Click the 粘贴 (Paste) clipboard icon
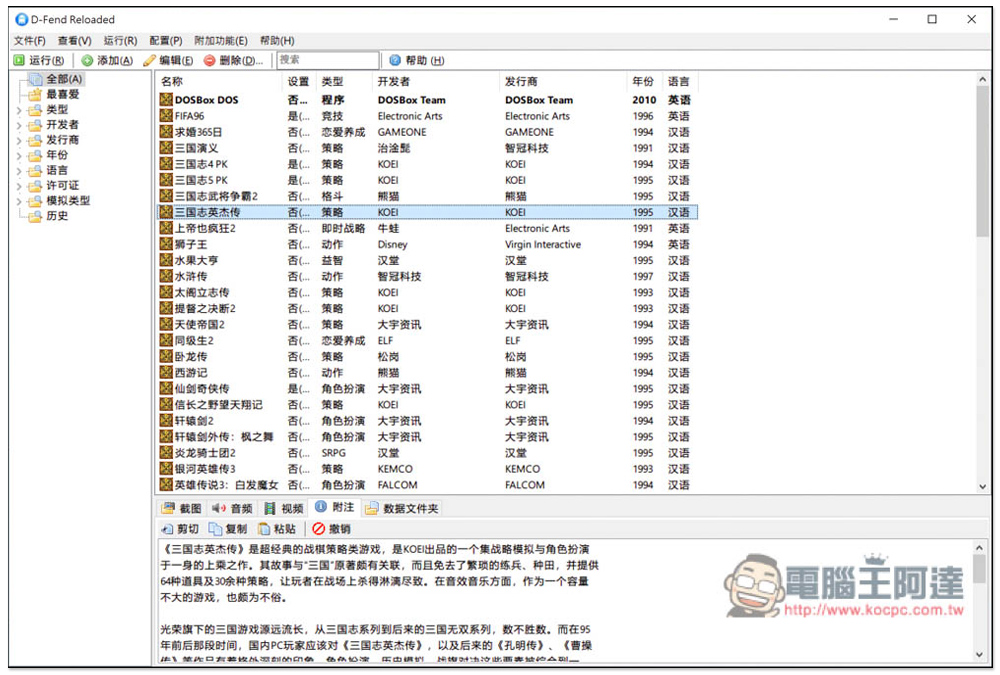The image size is (1000, 675). [264, 529]
